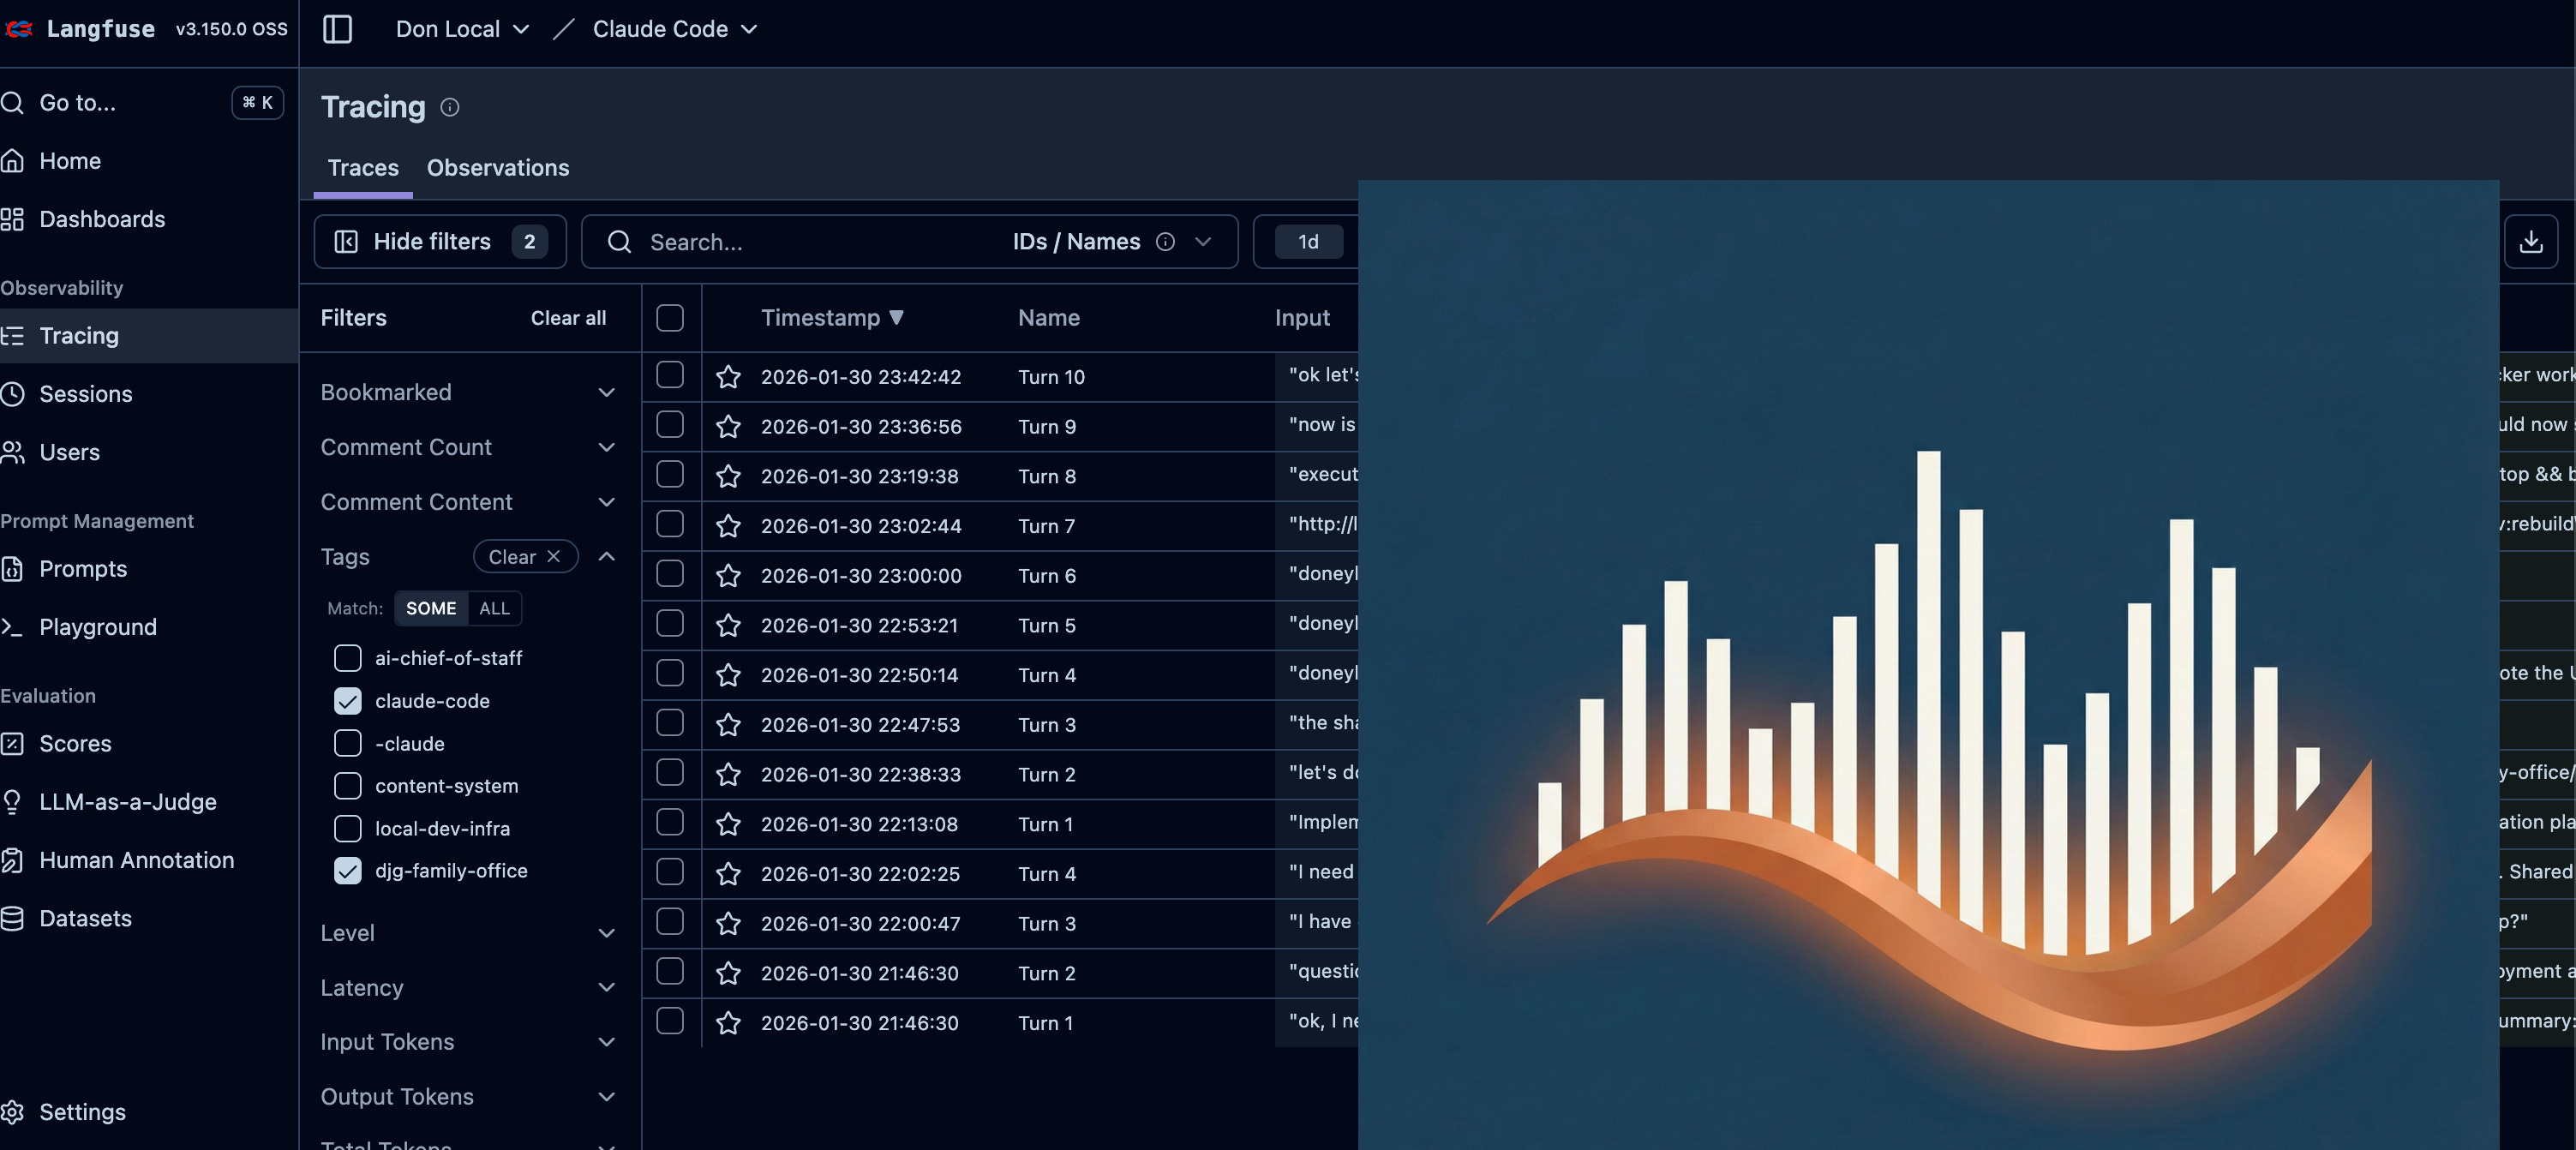
Task: Uncheck the claude-code tag filter
Action: pos(347,701)
